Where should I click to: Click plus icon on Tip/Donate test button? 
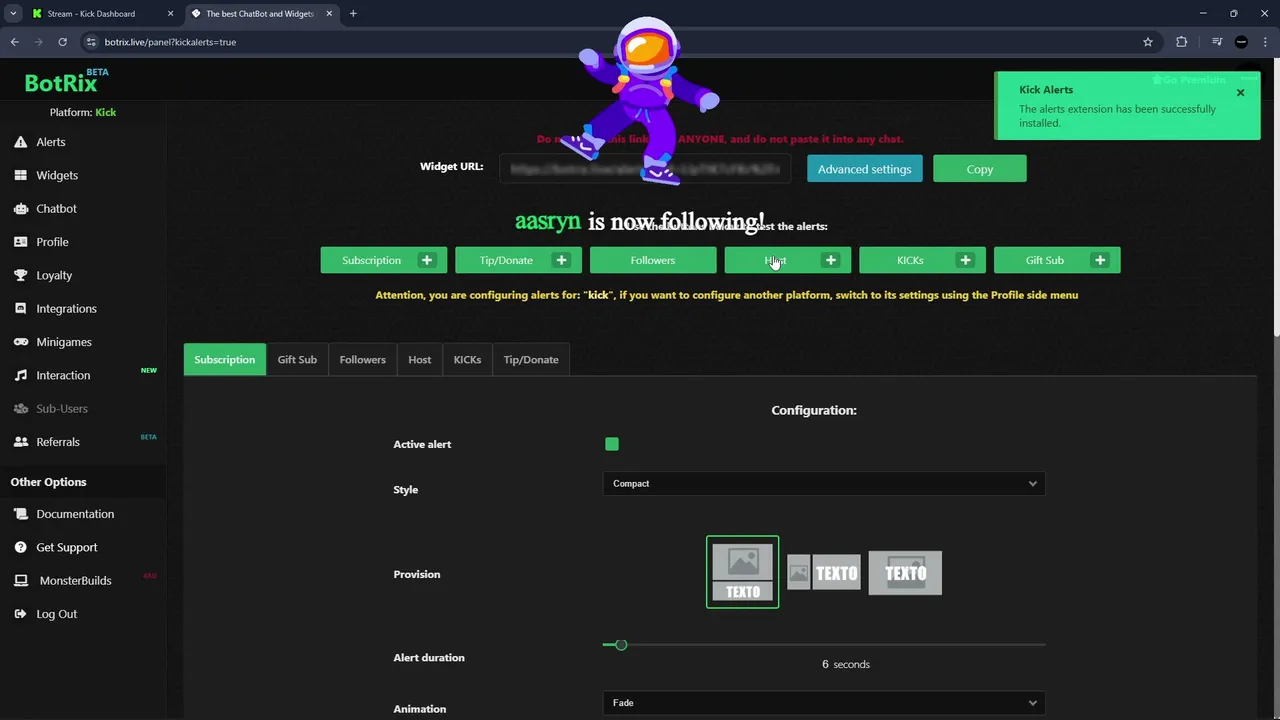coord(561,260)
